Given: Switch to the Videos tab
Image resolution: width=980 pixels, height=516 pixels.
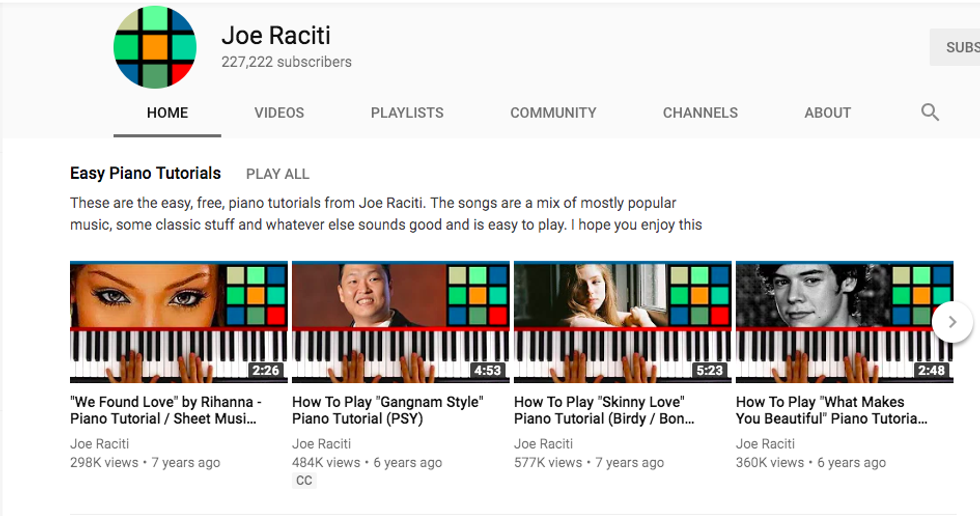Looking at the screenshot, I should click(x=279, y=113).
